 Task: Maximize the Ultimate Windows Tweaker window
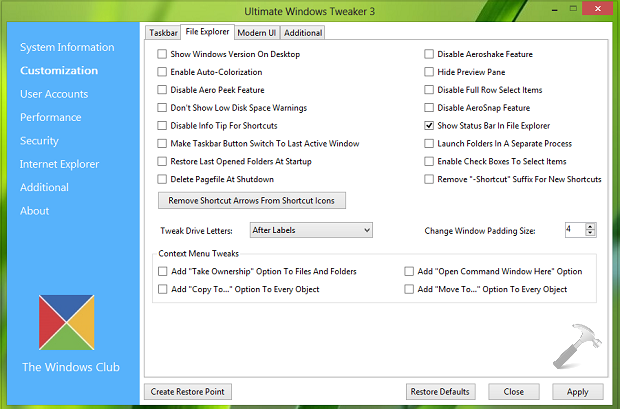tap(573, 9)
